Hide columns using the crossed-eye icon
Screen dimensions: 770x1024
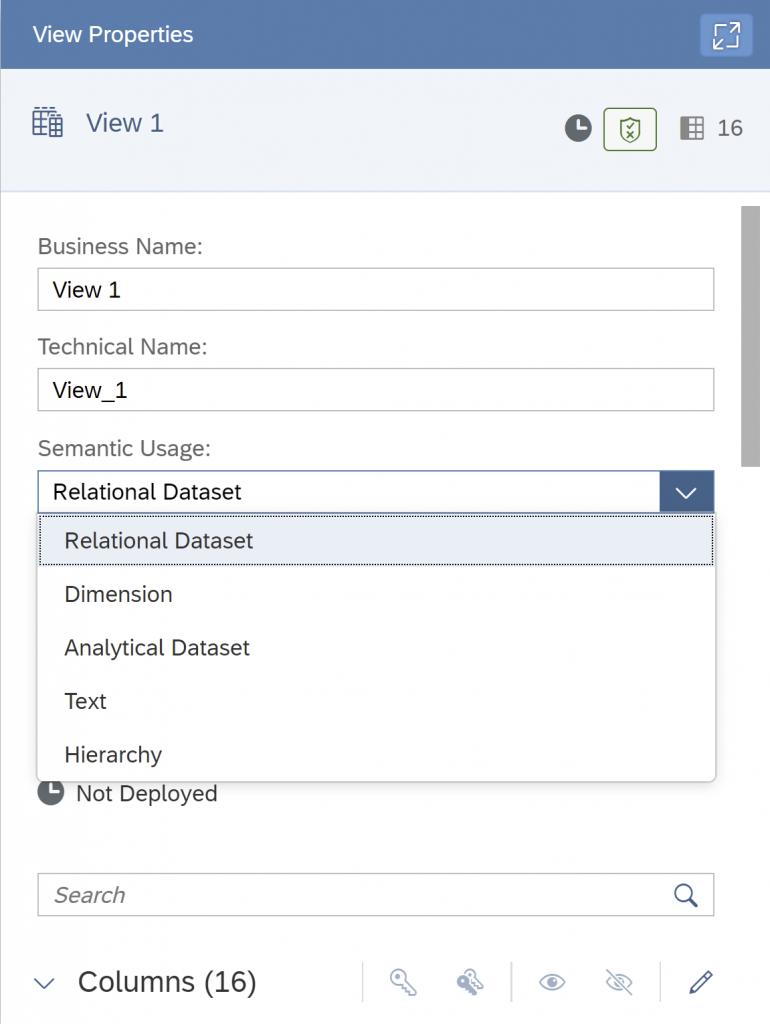(x=618, y=982)
